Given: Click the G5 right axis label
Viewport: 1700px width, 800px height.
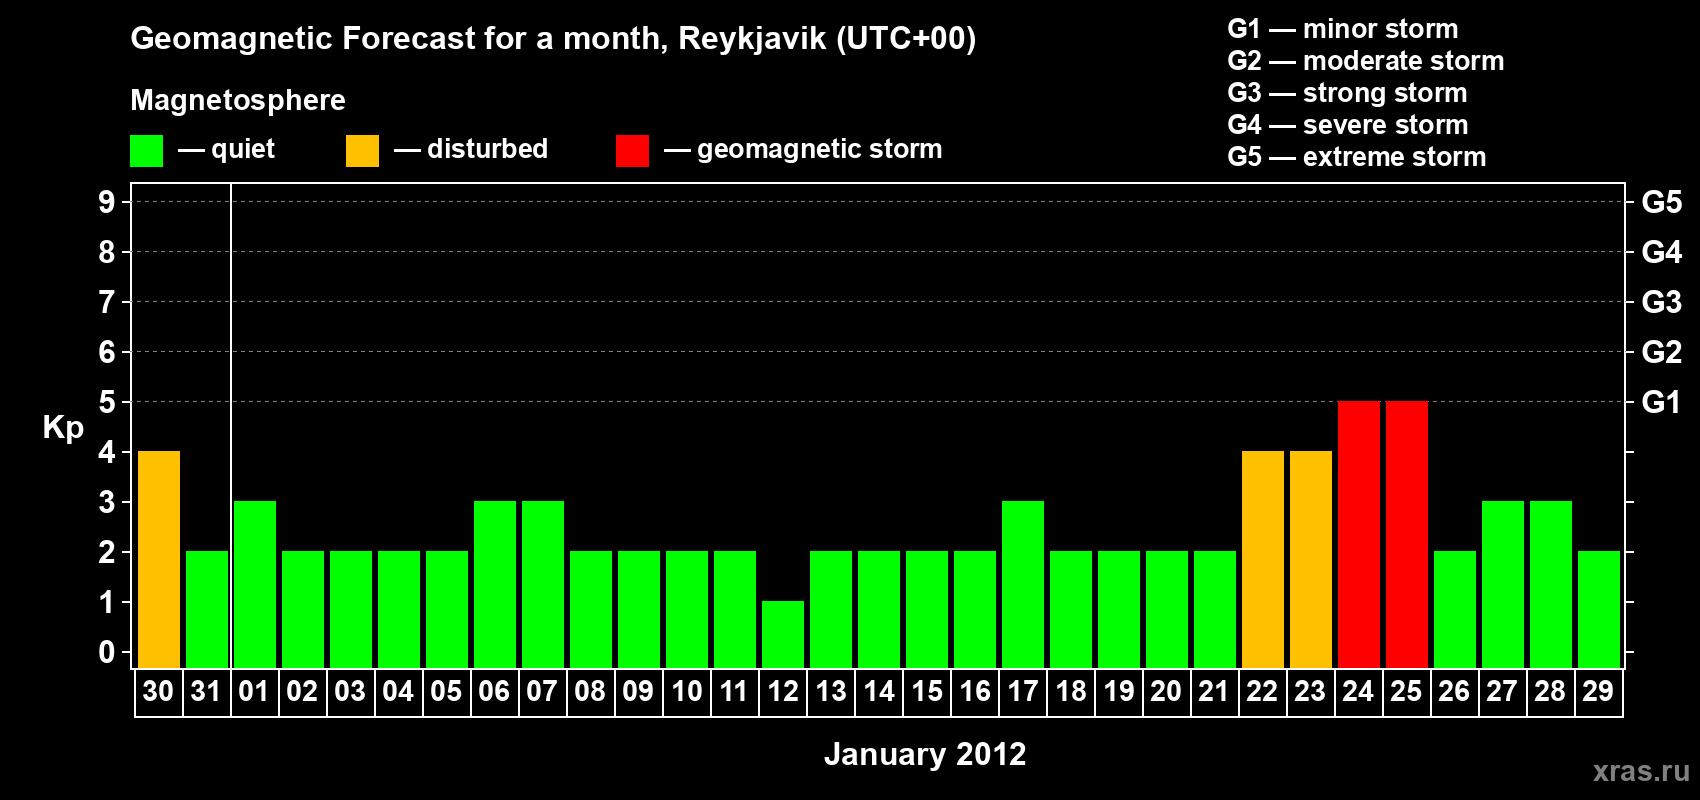Looking at the screenshot, I should (1662, 202).
